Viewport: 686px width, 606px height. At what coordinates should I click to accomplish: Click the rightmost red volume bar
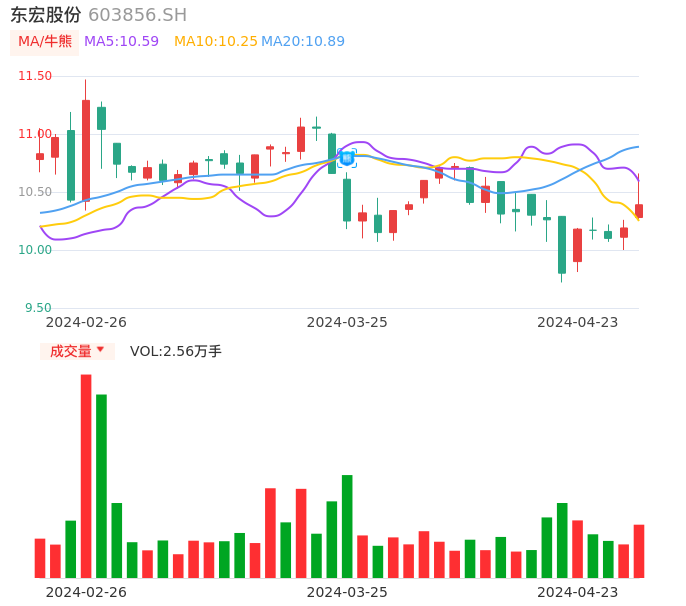639,551
